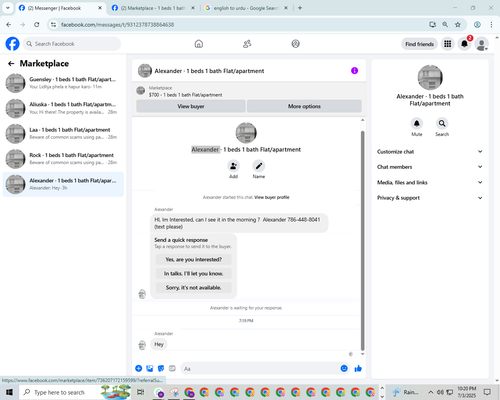Image resolution: width=500 pixels, height=400 pixels.
Task: Open the Laa conversation
Action: pos(63,133)
